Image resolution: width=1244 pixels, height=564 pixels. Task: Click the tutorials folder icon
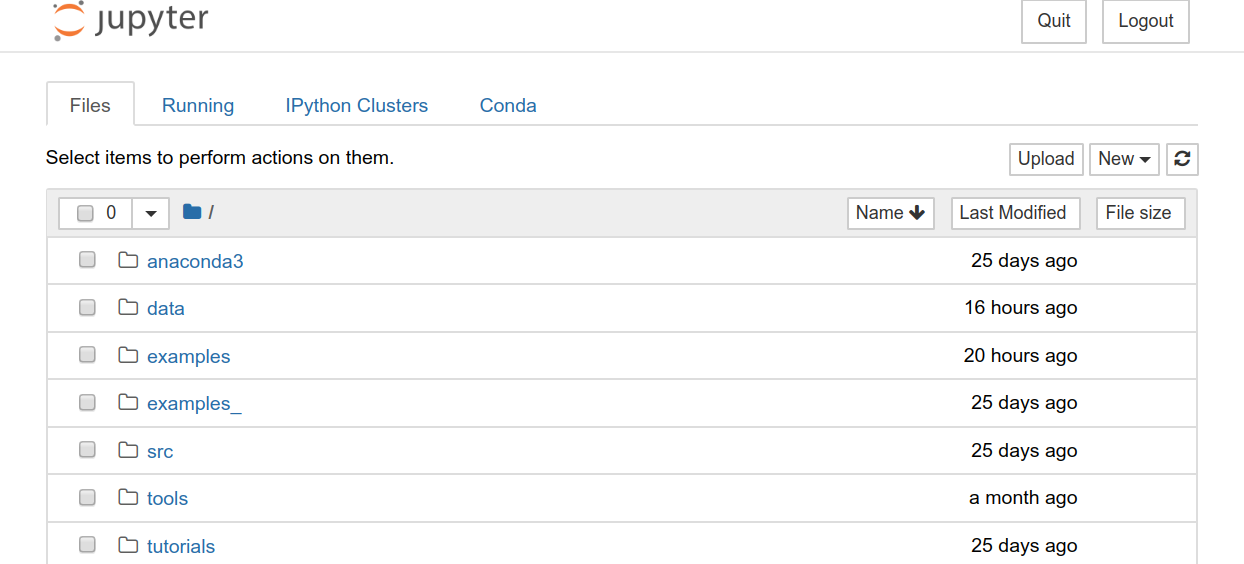[128, 545]
